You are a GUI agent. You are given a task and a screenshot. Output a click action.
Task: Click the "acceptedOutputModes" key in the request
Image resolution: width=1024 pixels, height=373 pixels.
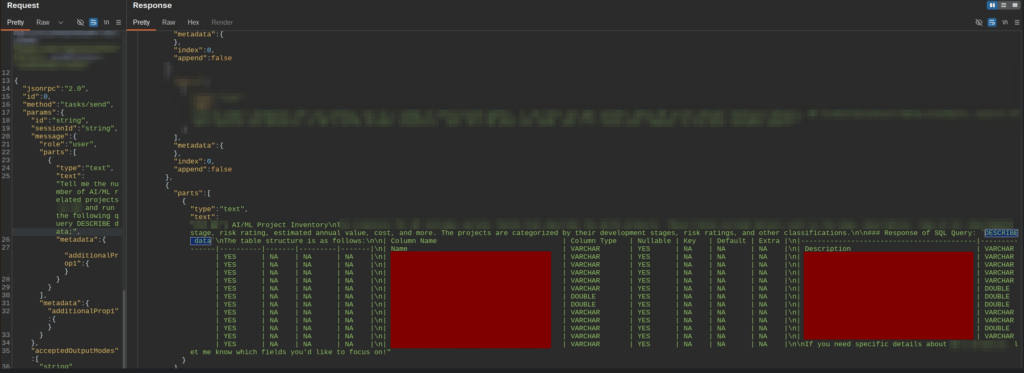point(75,351)
